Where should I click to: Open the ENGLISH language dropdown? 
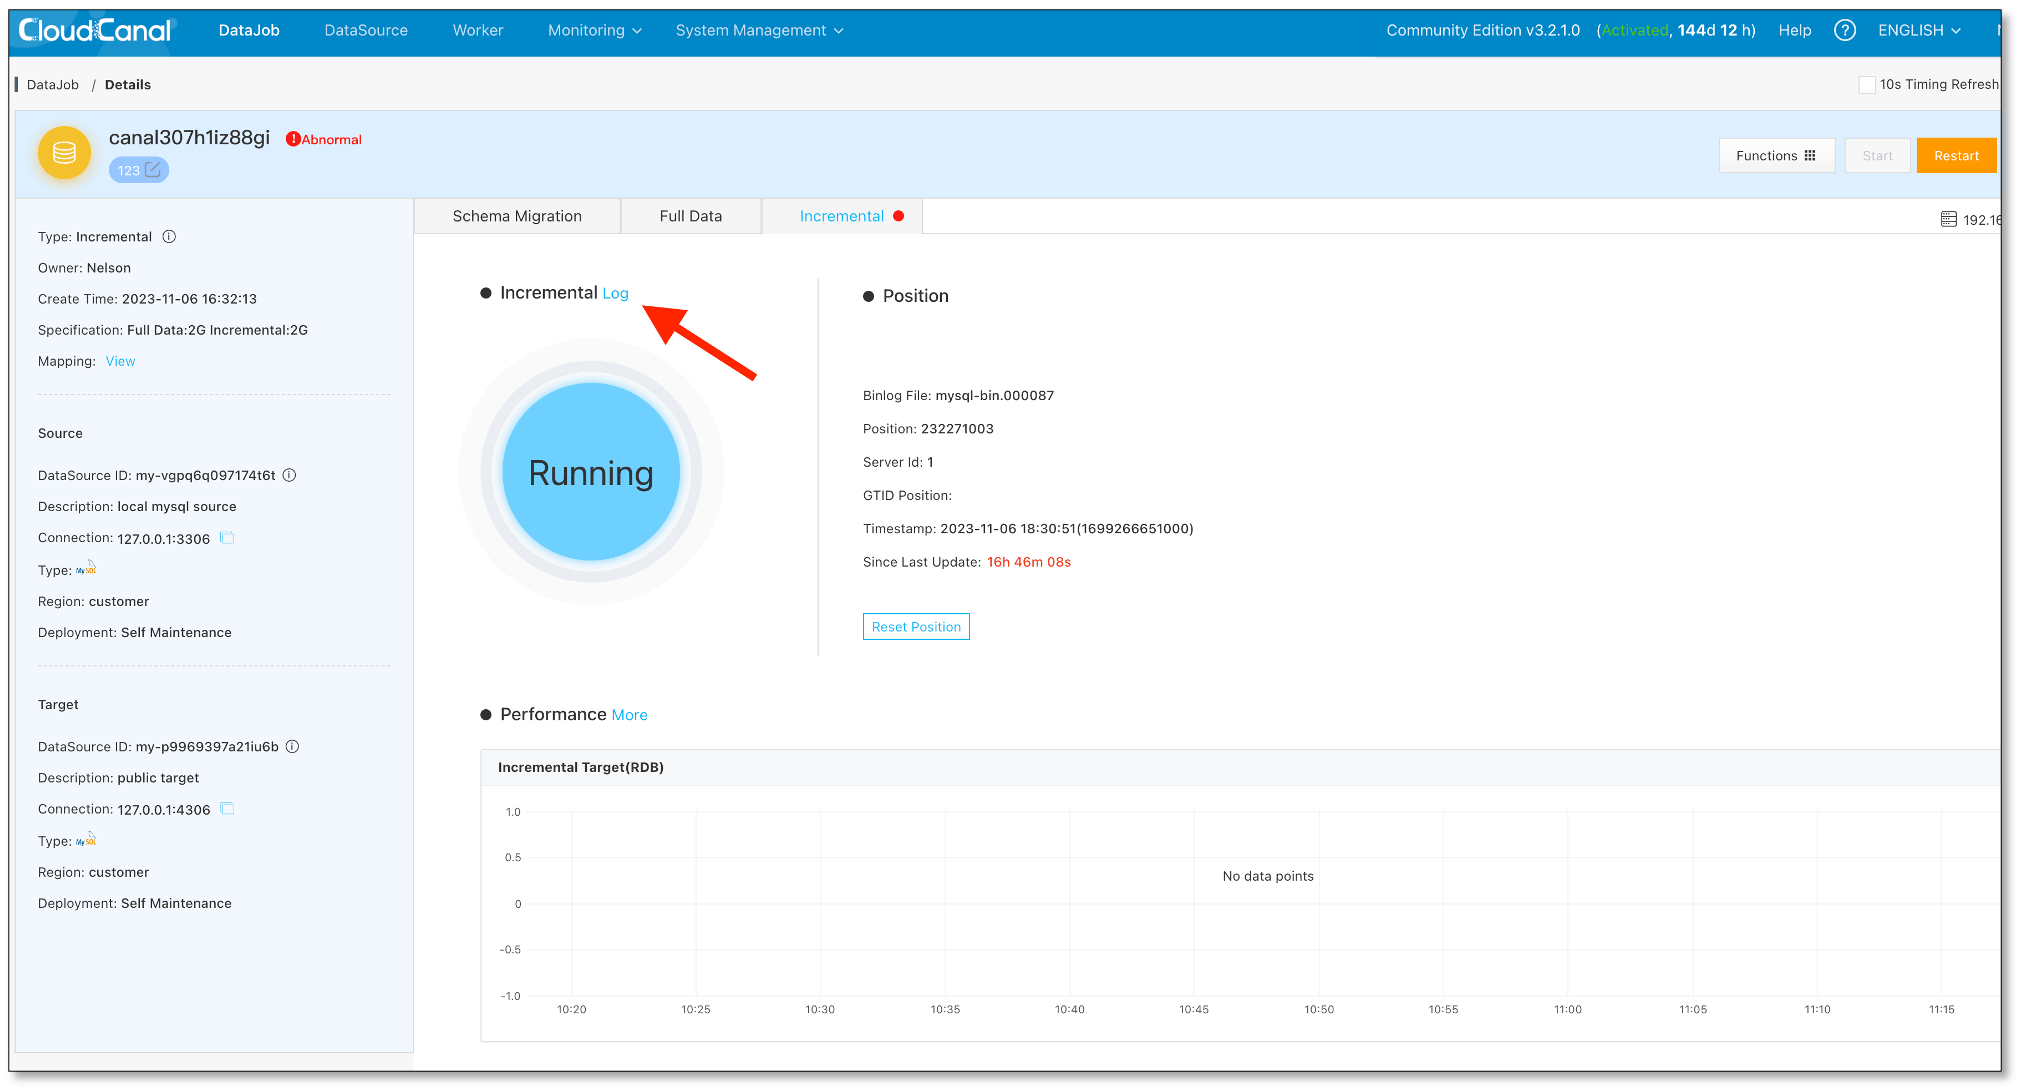[x=1916, y=30]
